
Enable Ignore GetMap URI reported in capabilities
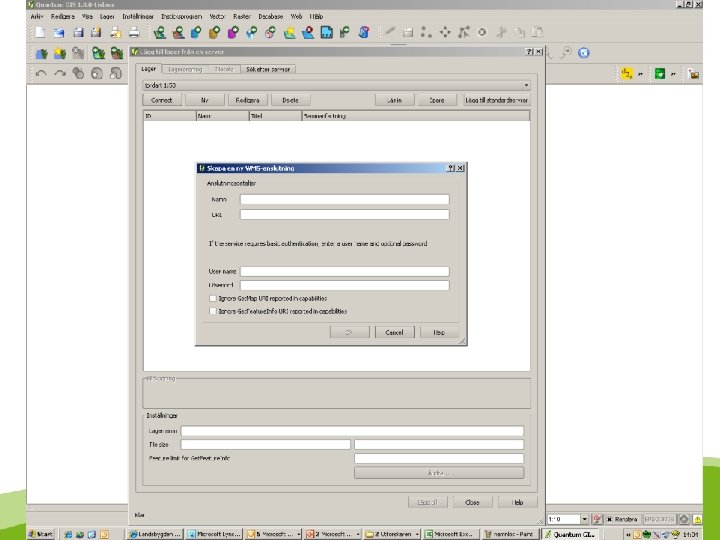[x=213, y=298]
